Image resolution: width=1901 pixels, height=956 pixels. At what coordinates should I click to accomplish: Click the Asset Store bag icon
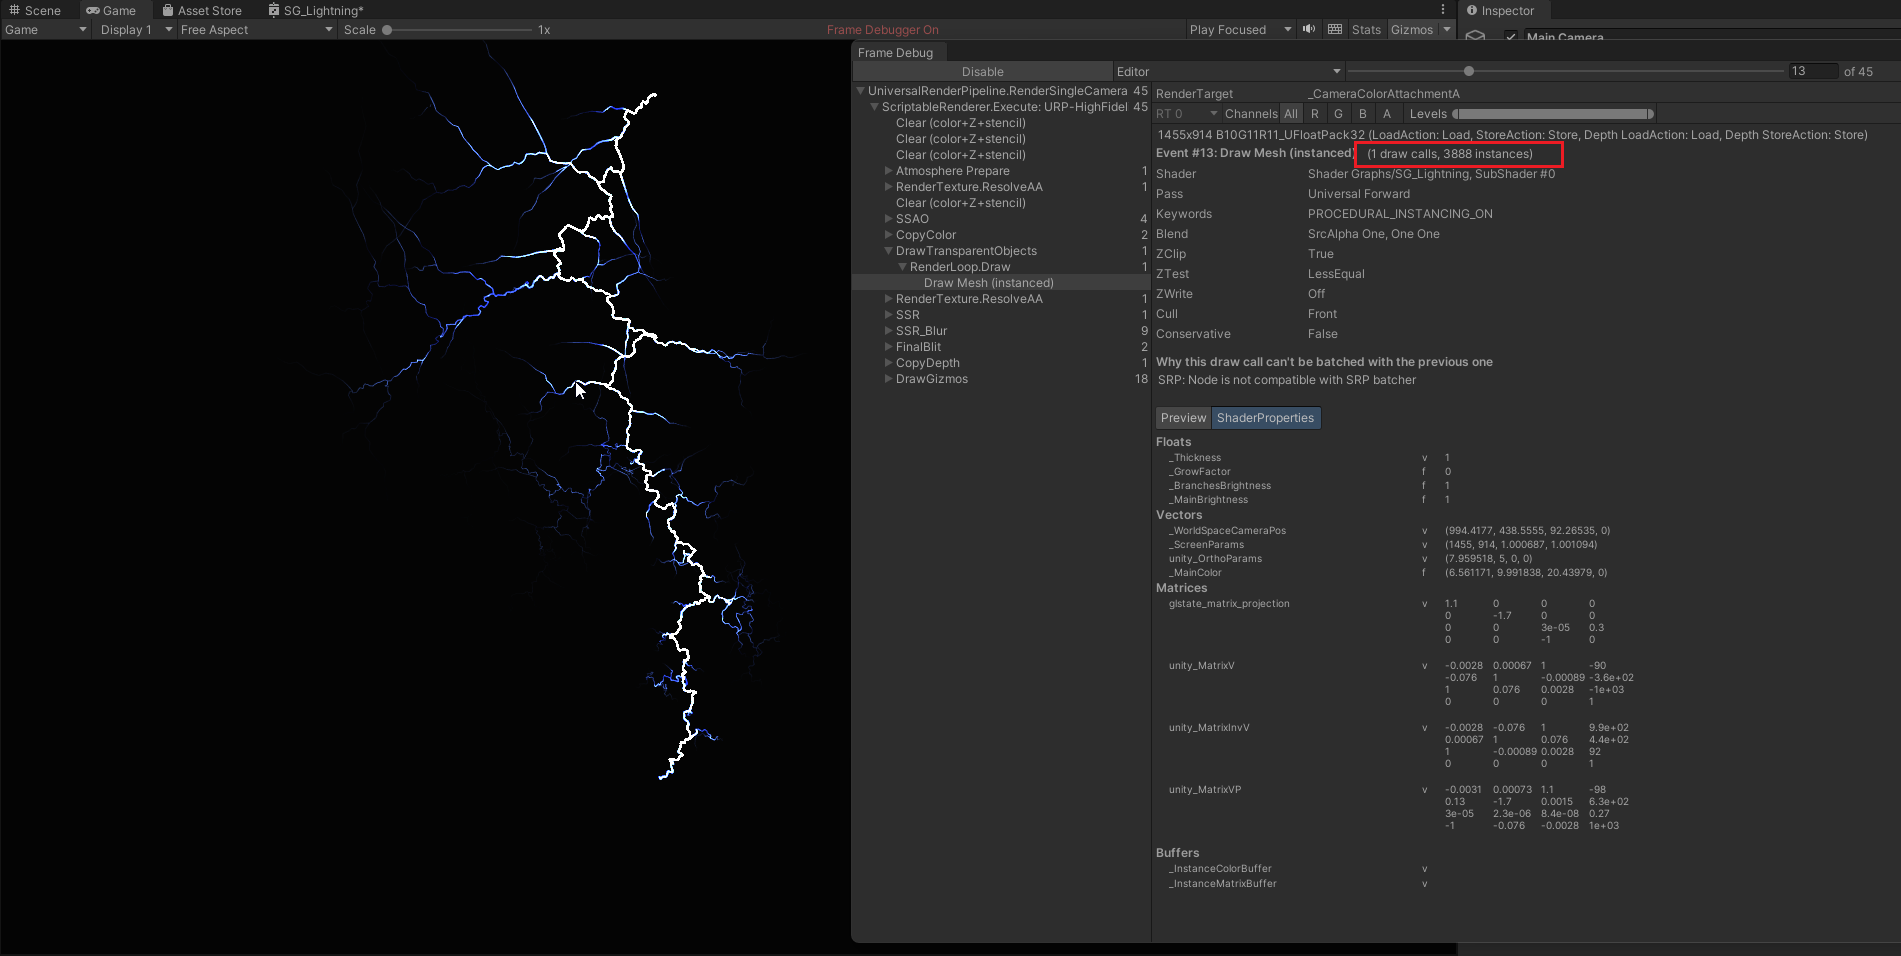(168, 10)
